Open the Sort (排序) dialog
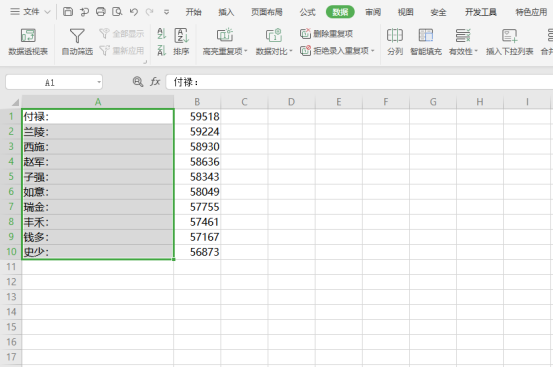Viewport: 554px width, 368px height. (181, 42)
